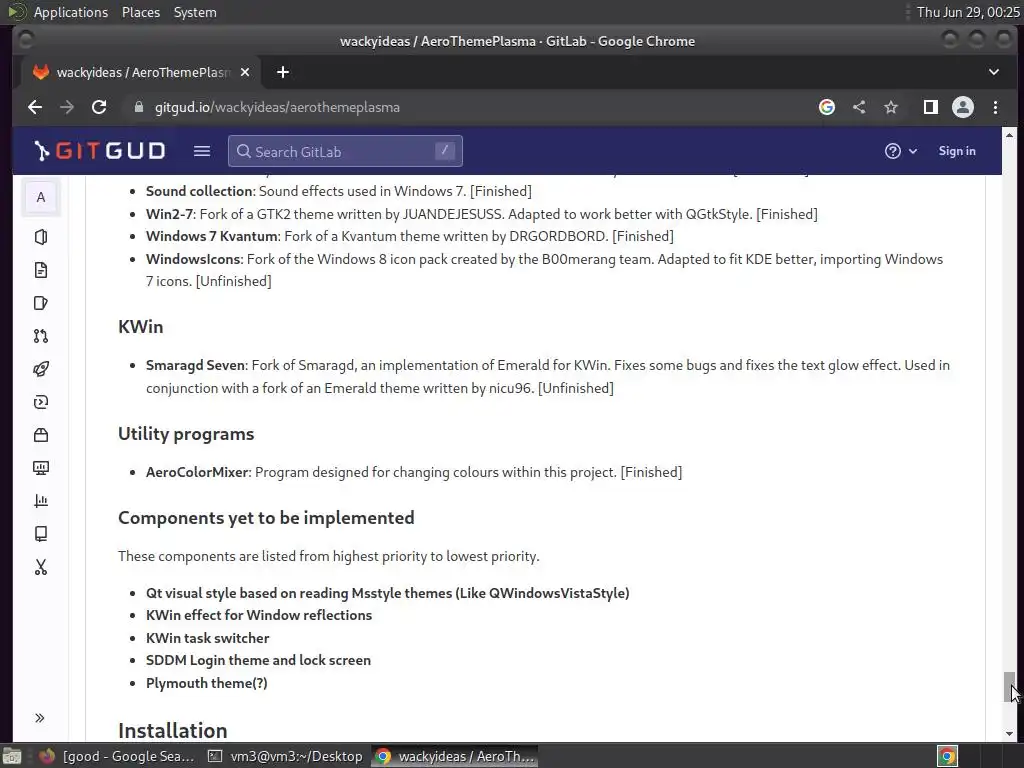1024x768 pixels.
Task: Open Monitor sidebar icon
Action: [x=40, y=468]
